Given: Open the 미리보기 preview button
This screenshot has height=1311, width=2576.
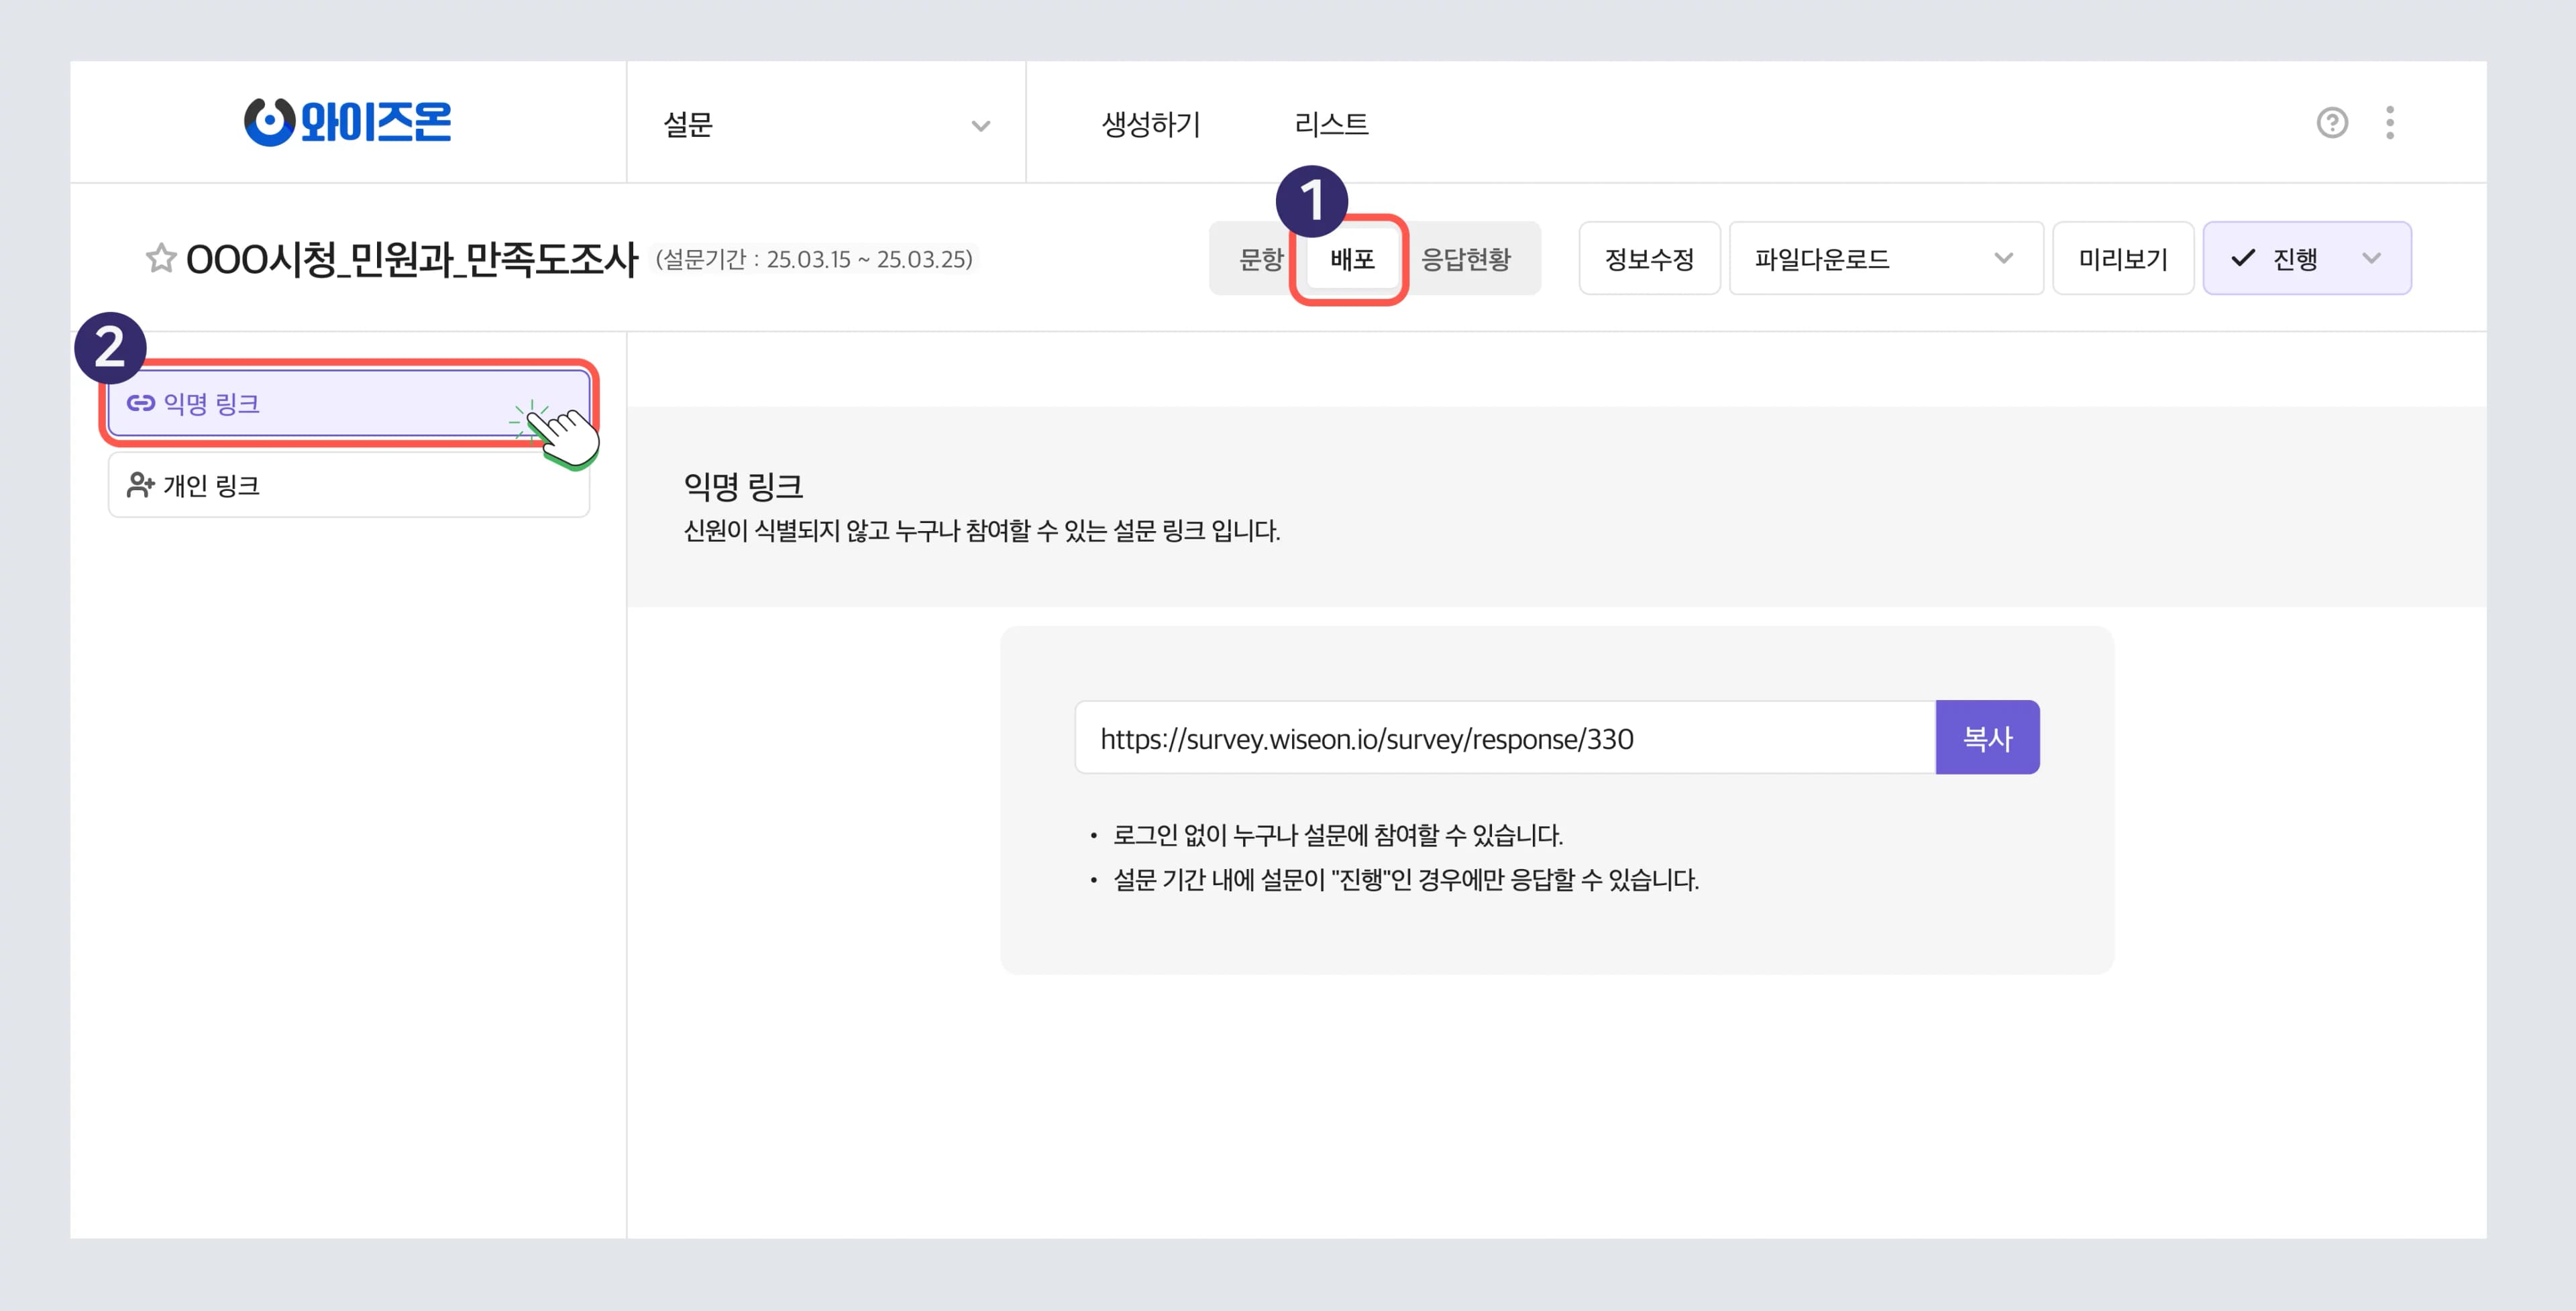Looking at the screenshot, I should [2123, 258].
